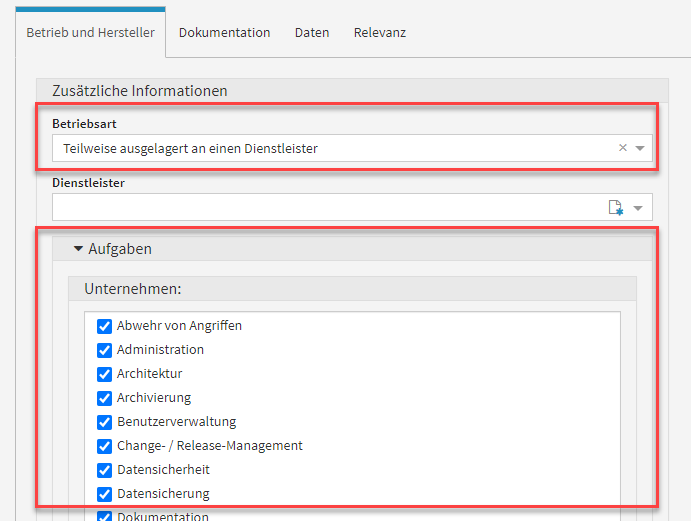Click inside the Dienstleister input field

pyautogui.click(x=328, y=207)
